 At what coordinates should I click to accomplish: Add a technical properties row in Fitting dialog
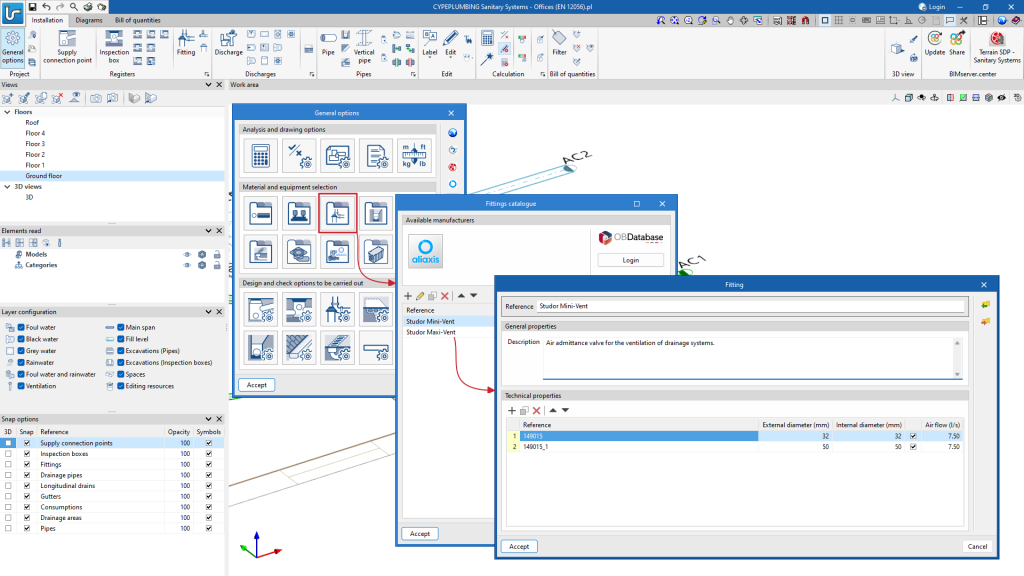click(x=511, y=411)
